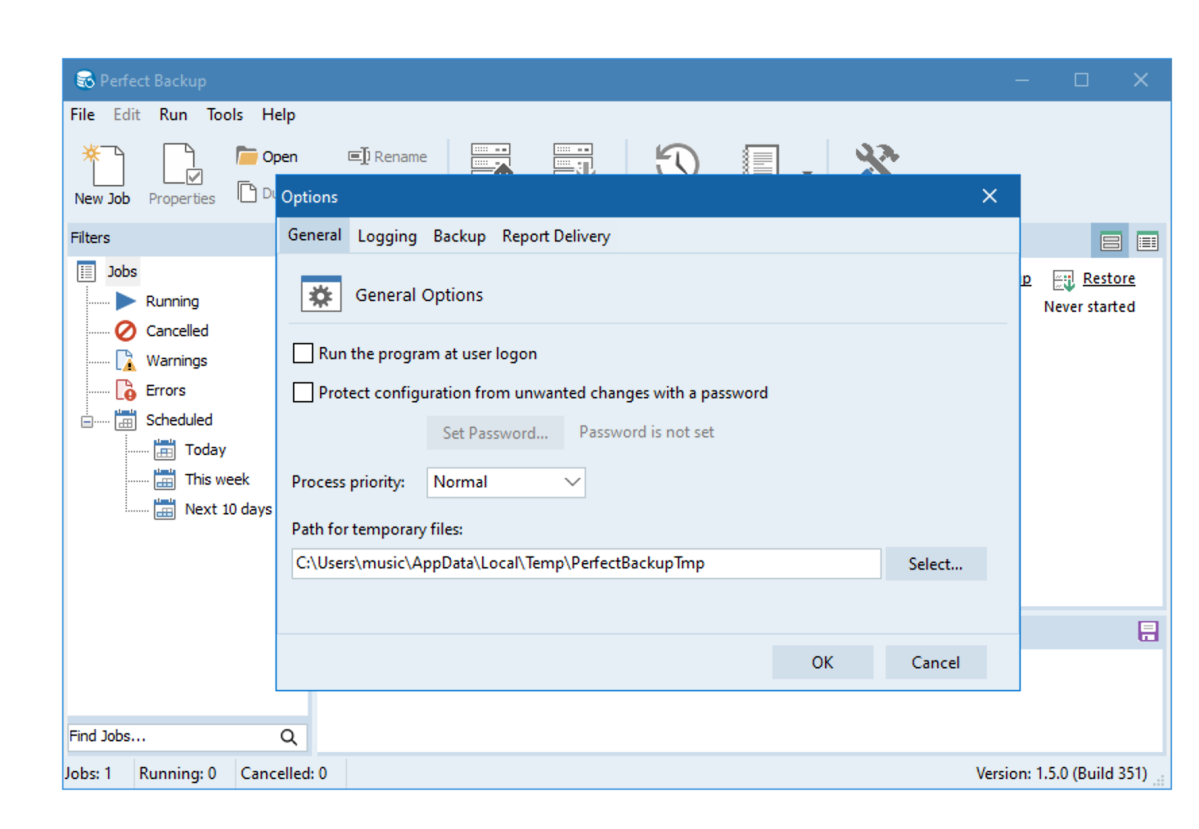1199x829 pixels.
Task: Open the File menu
Action: (83, 115)
